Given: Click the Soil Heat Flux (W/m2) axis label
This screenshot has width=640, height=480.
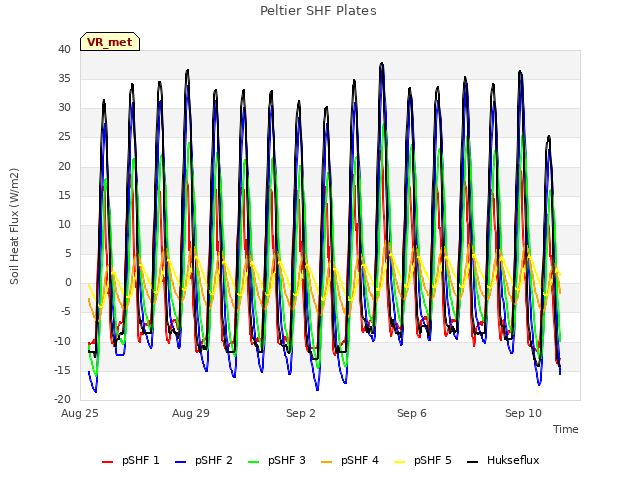Looking at the screenshot, I should 14,226.
